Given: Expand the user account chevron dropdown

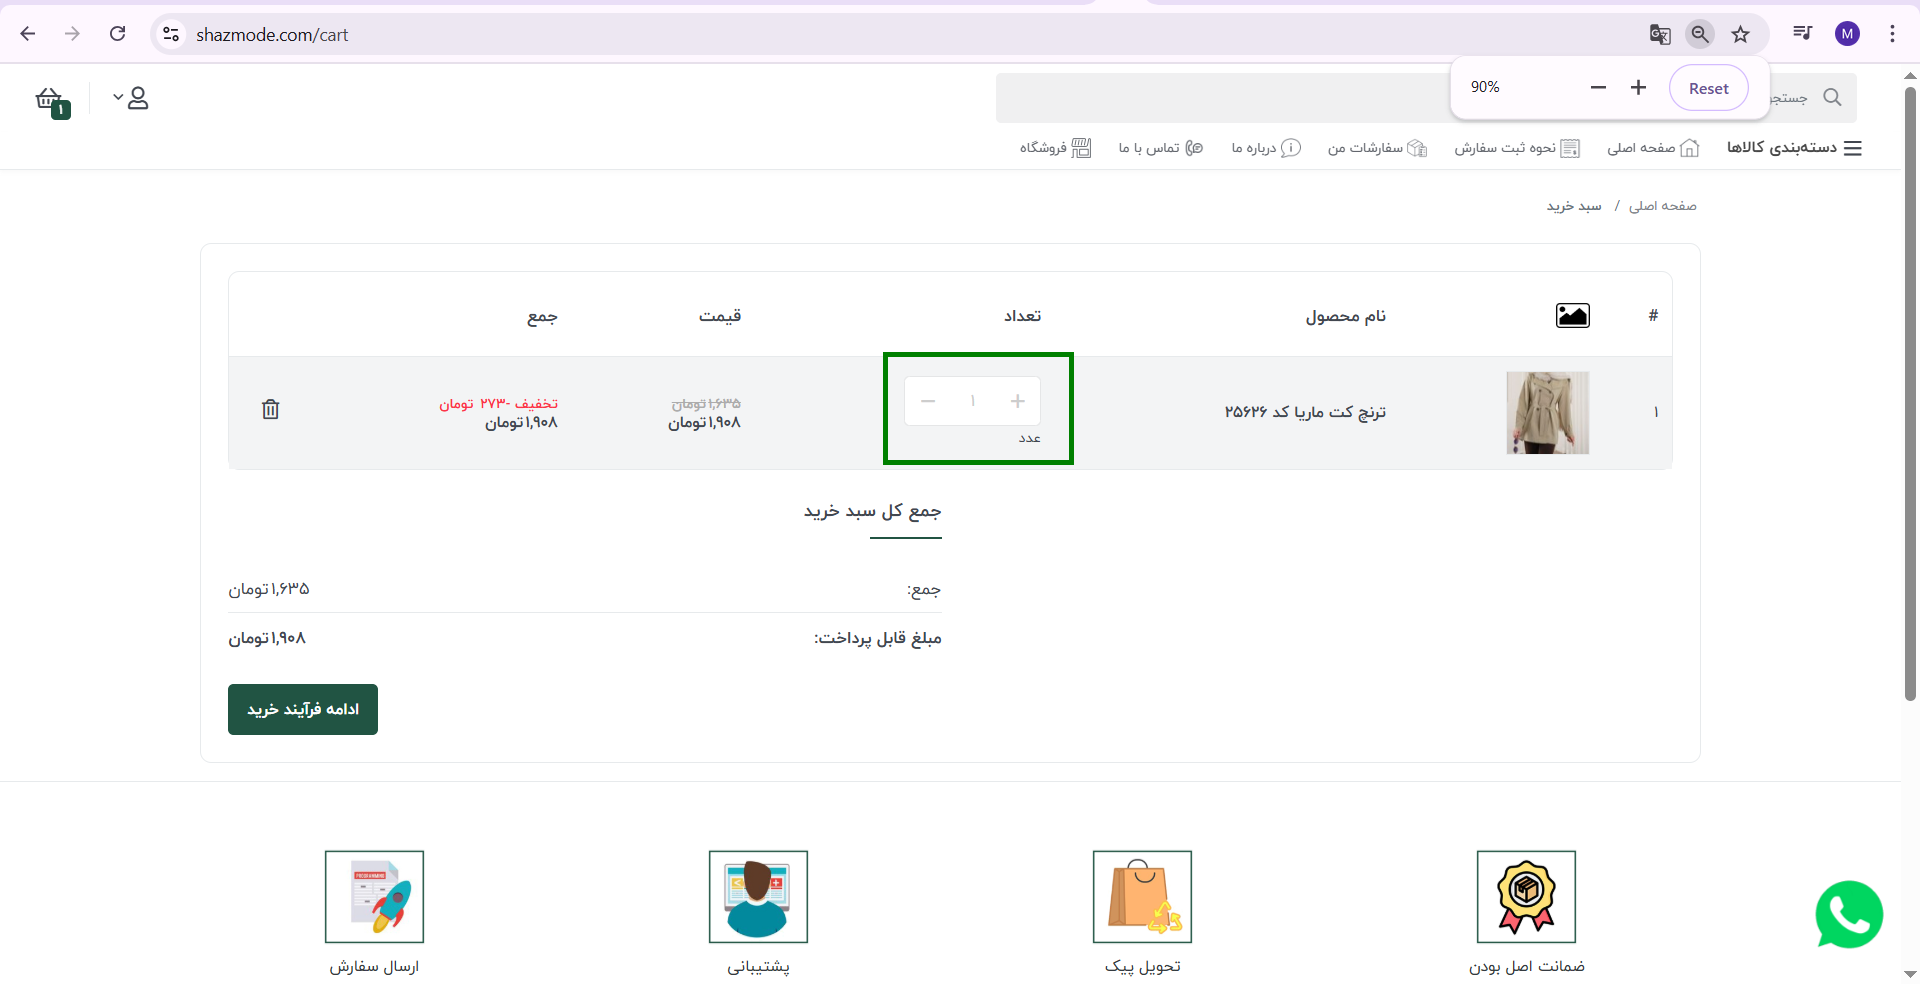Looking at the screenshot, I should coord(117,98).
